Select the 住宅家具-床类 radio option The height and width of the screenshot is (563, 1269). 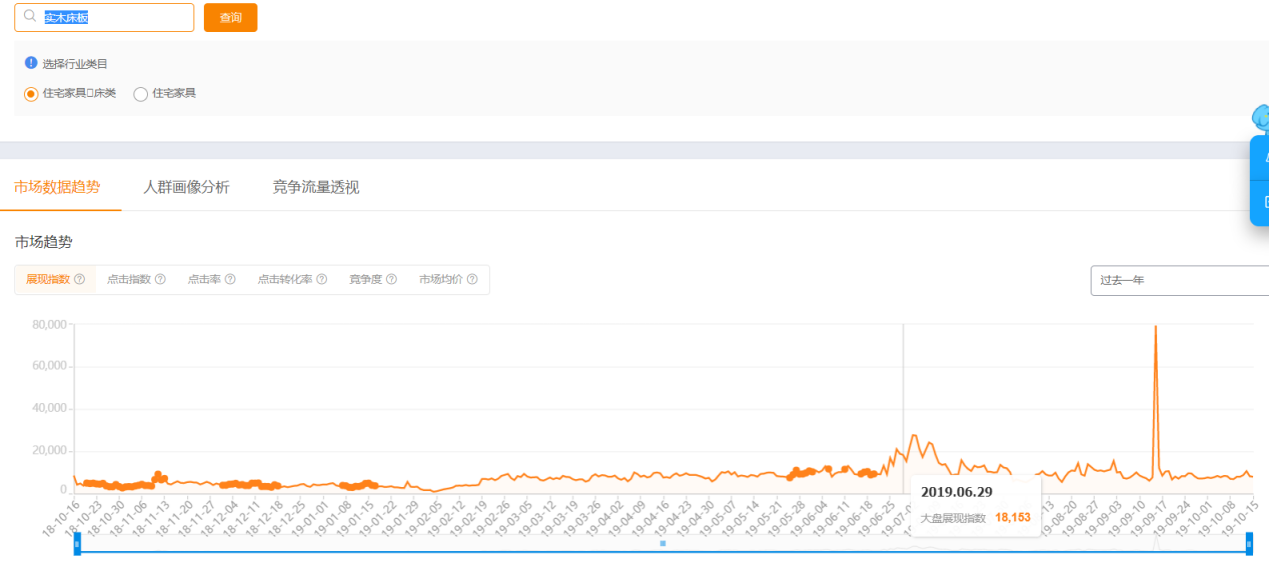(x=31, y=94)
